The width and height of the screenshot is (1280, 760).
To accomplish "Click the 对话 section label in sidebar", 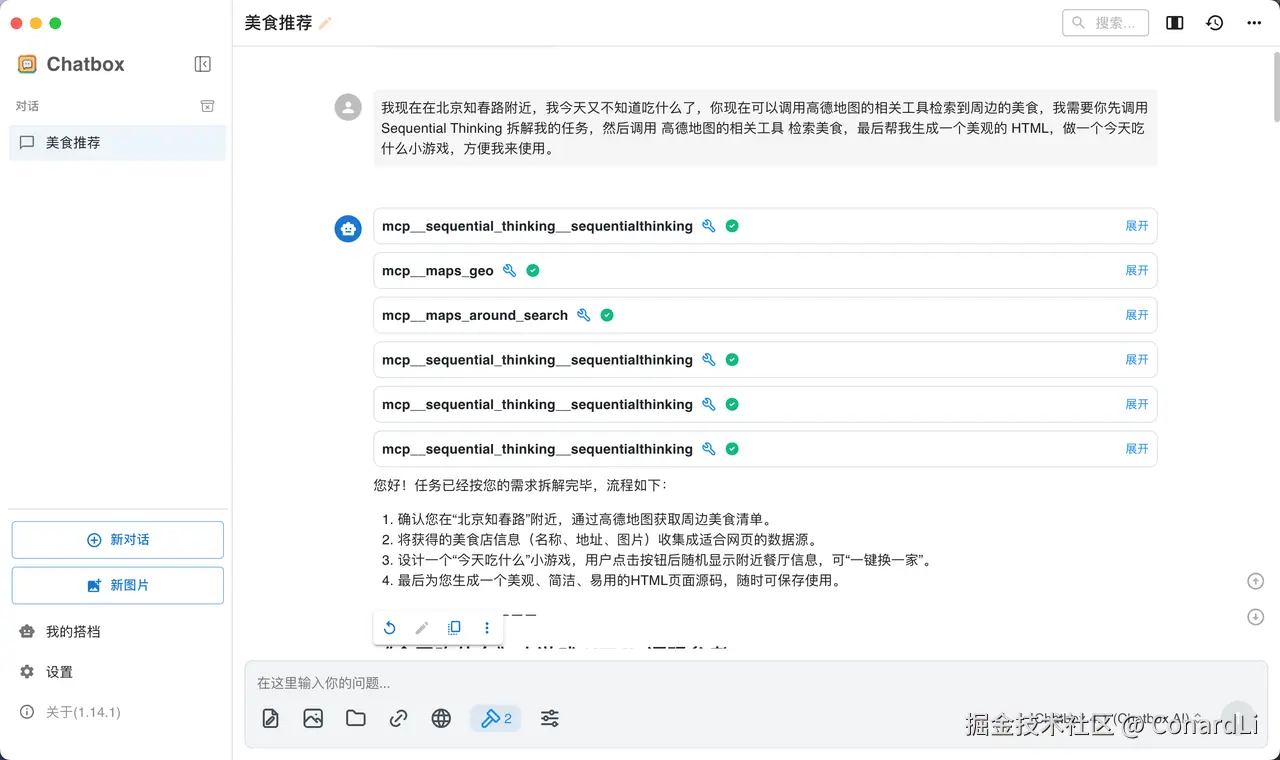I will [27, 106].
